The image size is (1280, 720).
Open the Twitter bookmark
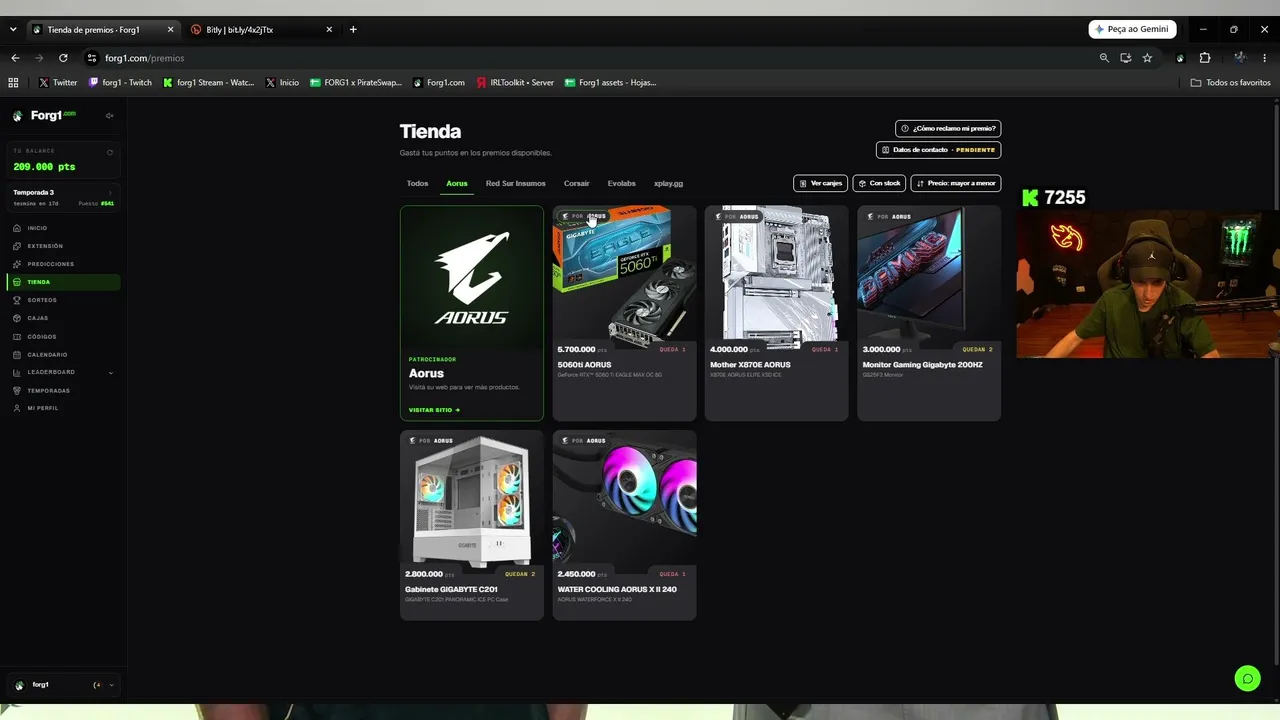[x=59, y=83]
